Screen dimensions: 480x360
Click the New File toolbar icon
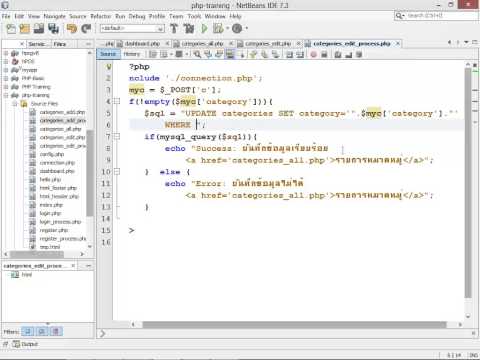(x=11, y=29)
